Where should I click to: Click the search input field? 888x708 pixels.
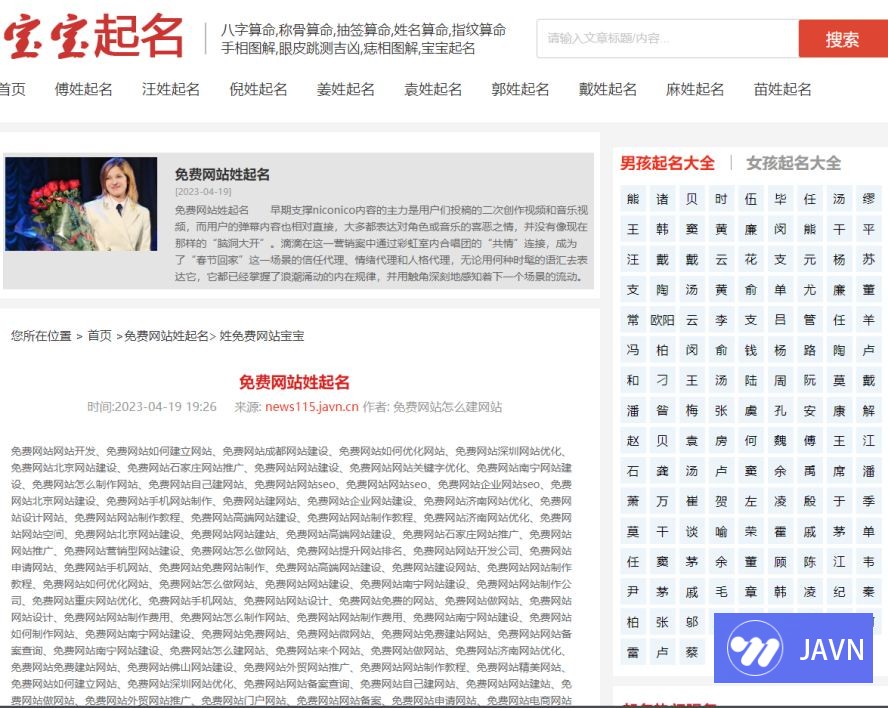667,39
